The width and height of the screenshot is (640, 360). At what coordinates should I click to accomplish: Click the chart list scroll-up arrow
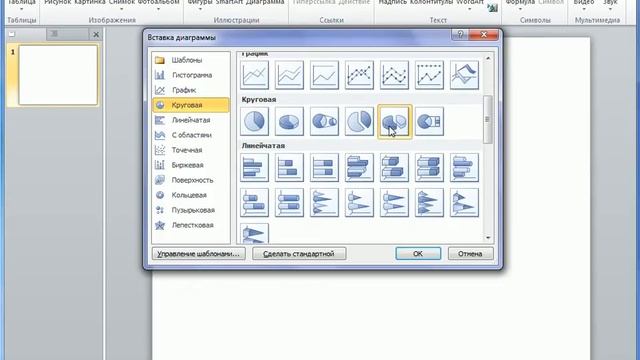488,58
